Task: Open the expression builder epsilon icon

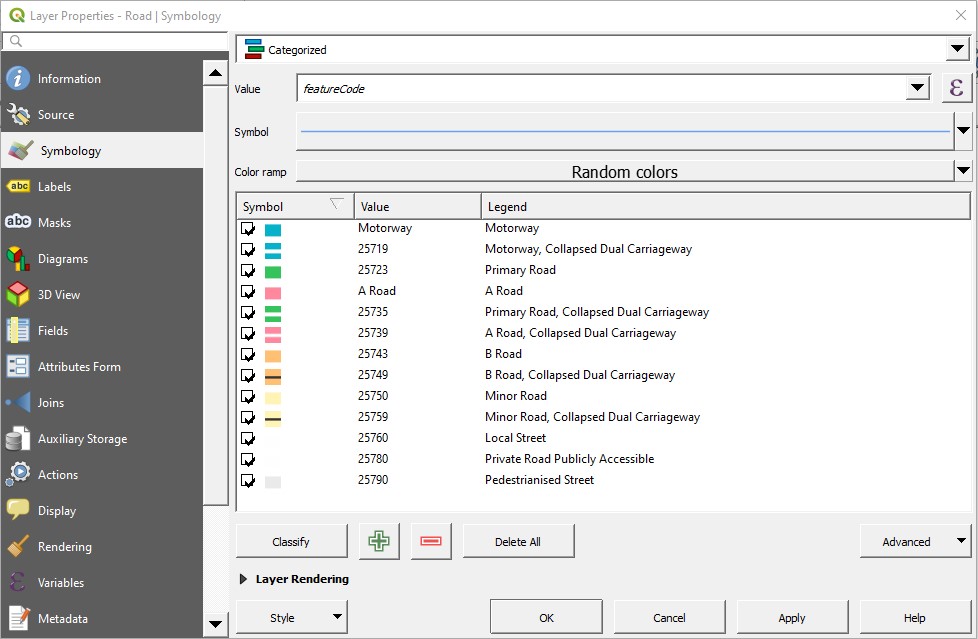Action: pos(956,88)
